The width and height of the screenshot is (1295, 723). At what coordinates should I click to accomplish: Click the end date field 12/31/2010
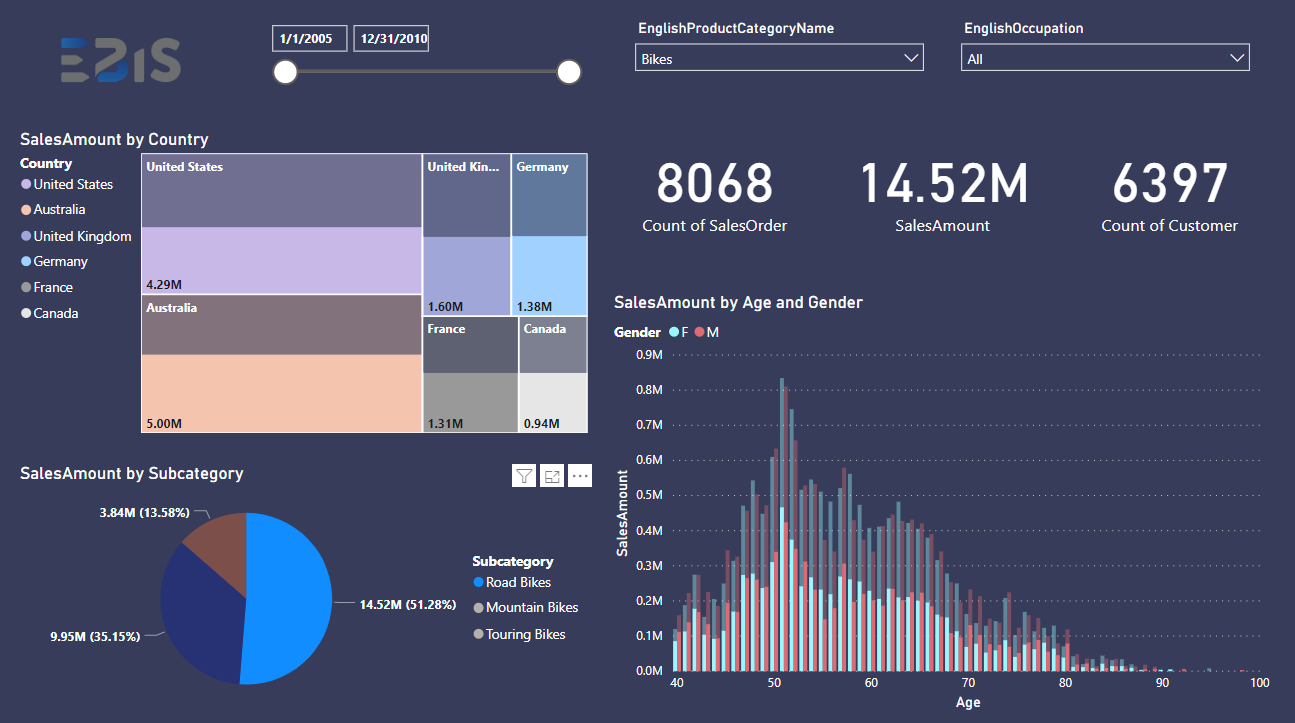(391, 39)
